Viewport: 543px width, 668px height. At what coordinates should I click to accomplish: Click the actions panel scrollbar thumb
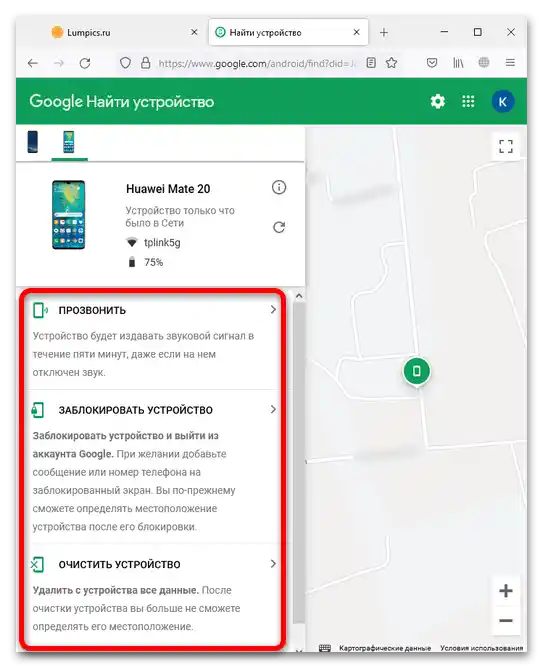tap(299, 462)
